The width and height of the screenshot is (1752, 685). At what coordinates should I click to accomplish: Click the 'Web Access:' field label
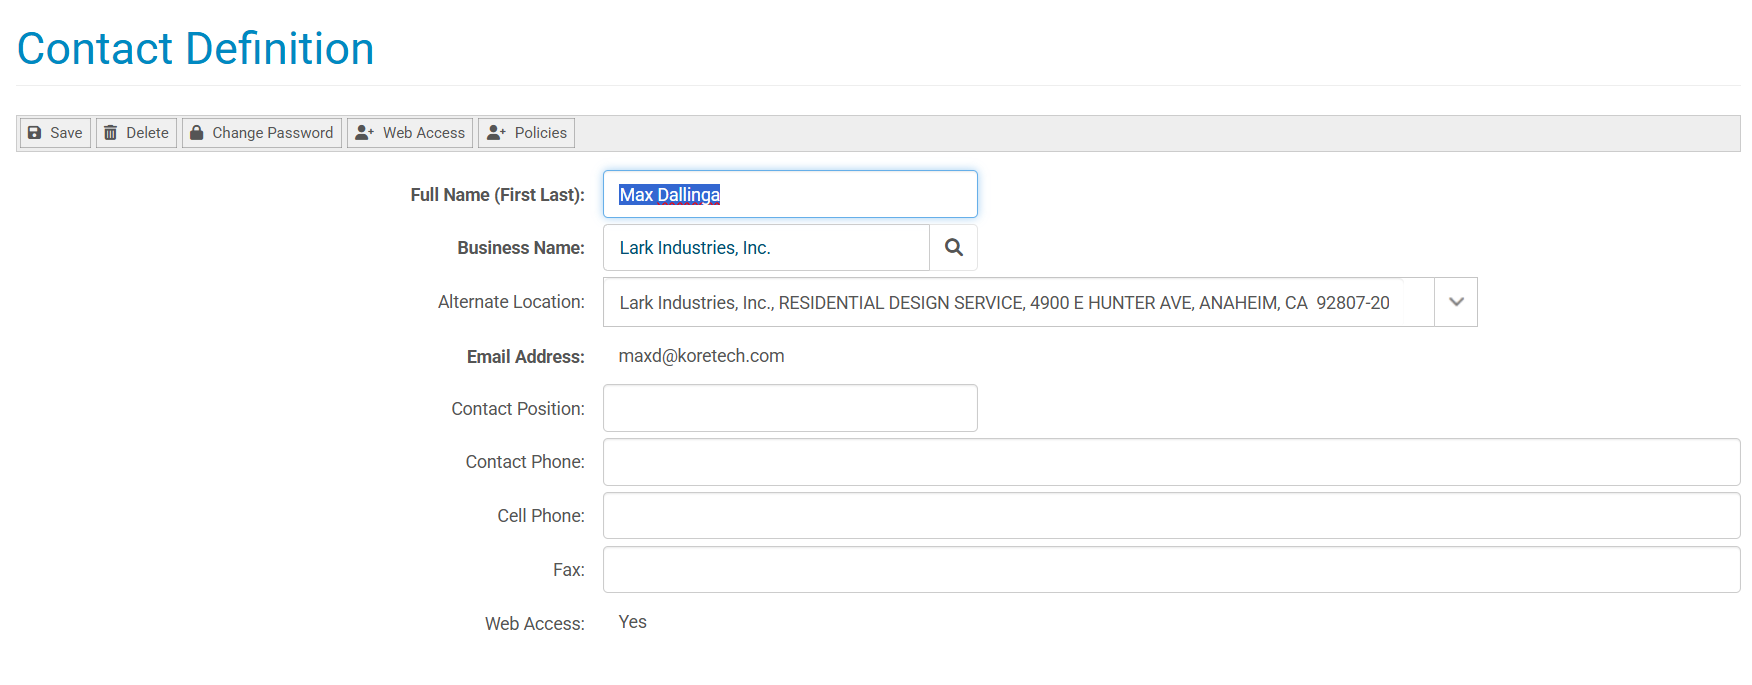tap(535, 624)
